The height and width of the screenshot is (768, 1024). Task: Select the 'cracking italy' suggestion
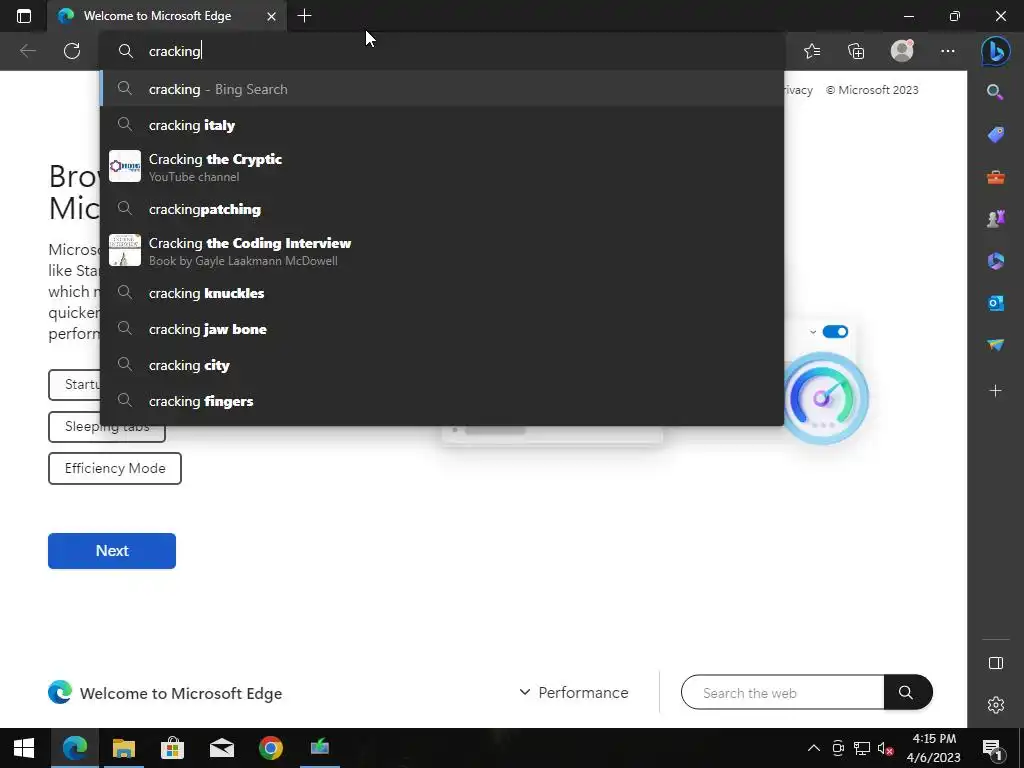pyautogui.click(x=442, y=125)
